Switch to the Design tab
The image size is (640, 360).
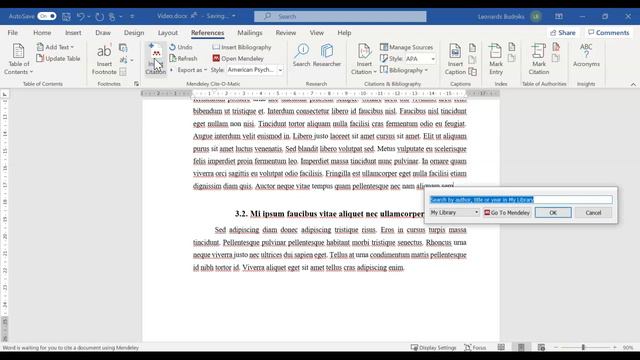click(x=134, y=33)
